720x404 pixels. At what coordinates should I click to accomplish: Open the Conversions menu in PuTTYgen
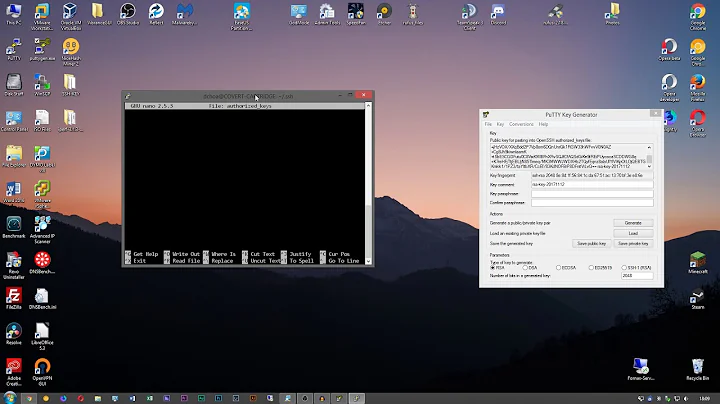point(520,124)
